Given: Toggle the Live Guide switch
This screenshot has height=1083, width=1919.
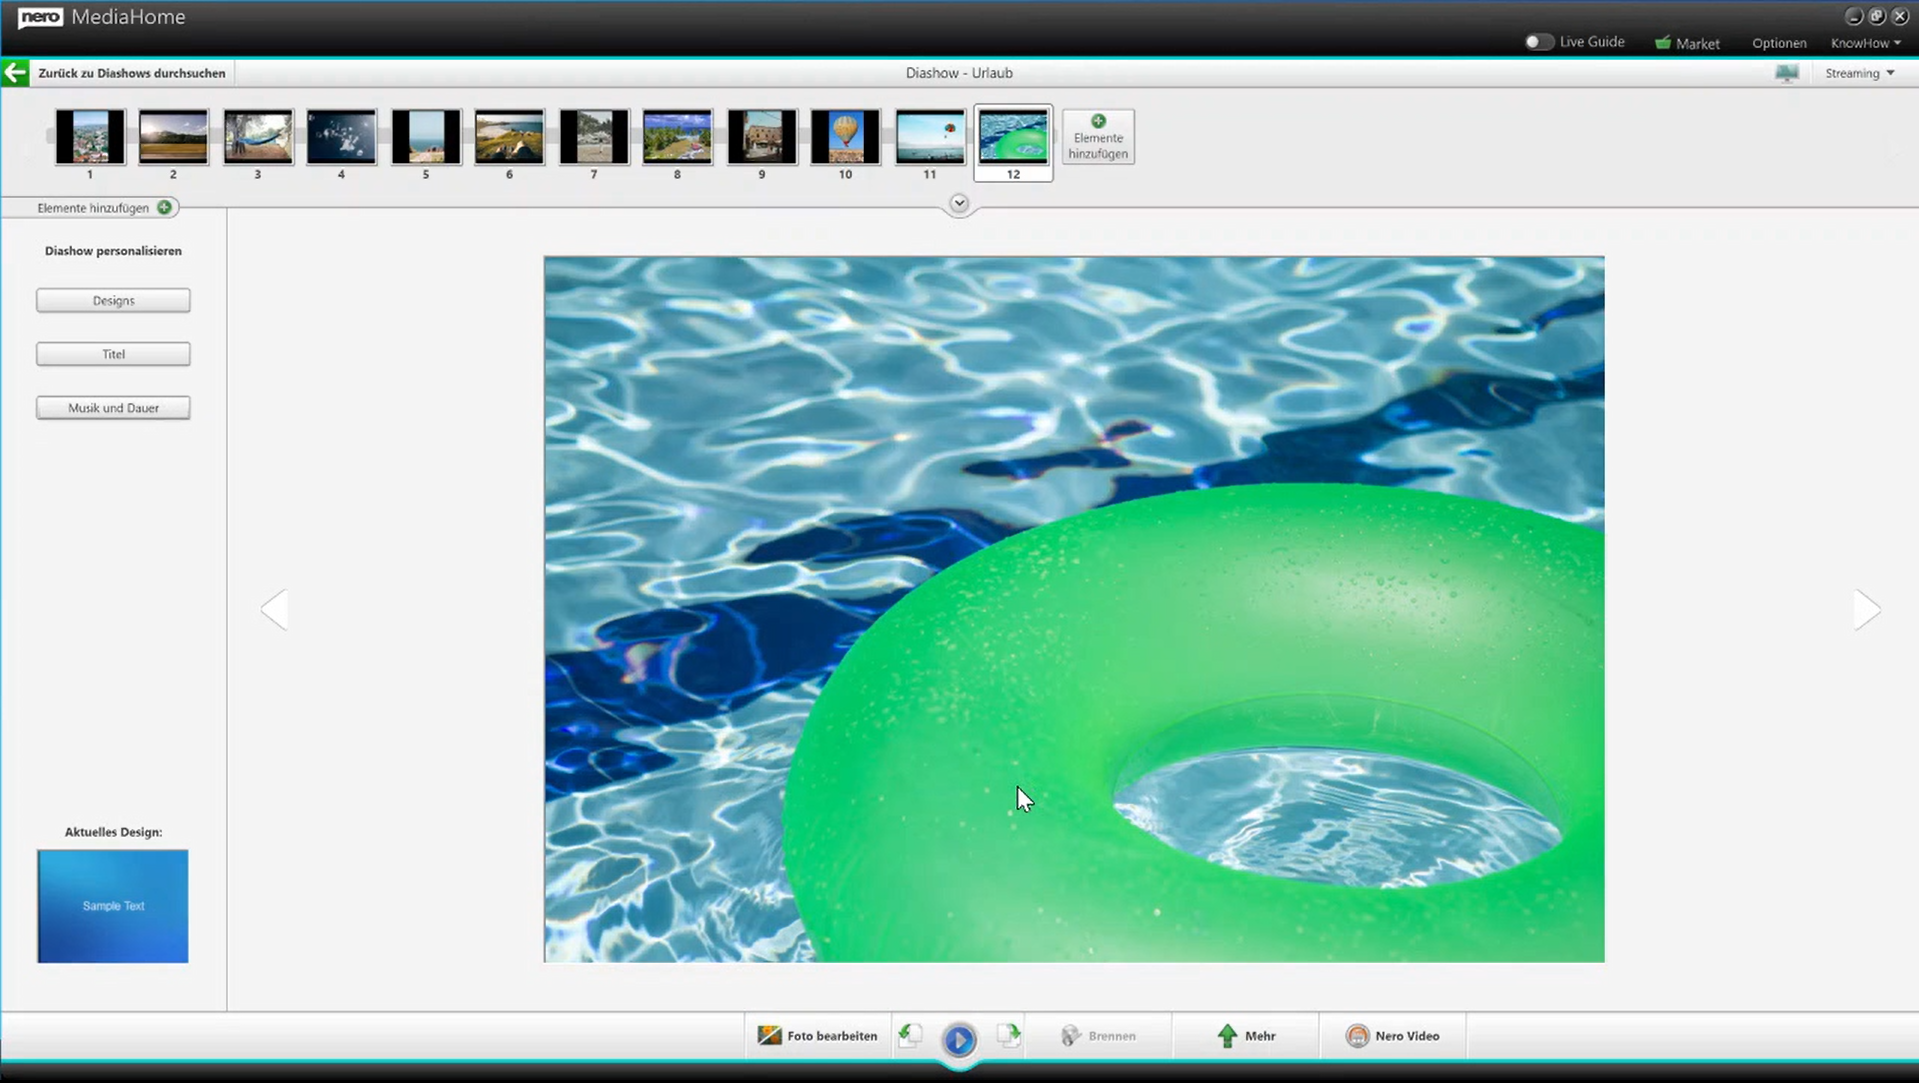Looking at the screenshot, I should pos(1539,42).
